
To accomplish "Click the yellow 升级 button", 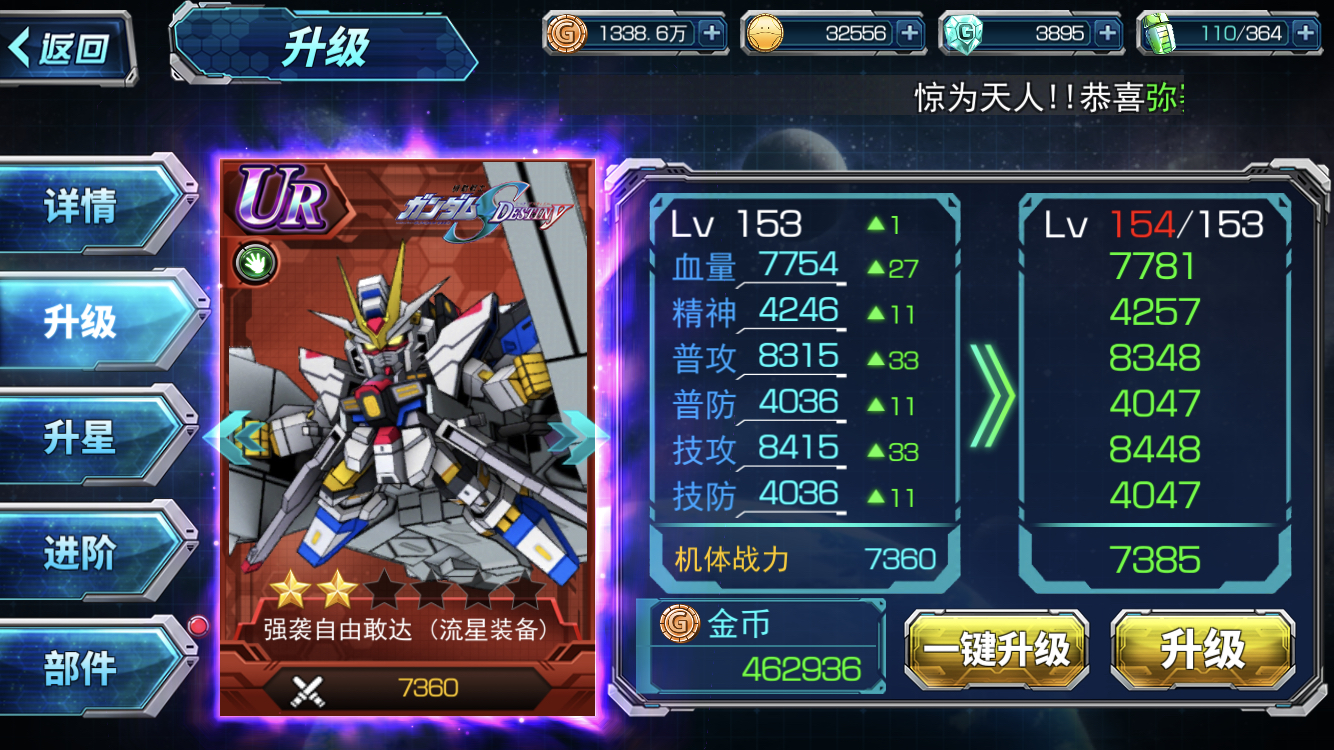I will [x=1203, y=650].
